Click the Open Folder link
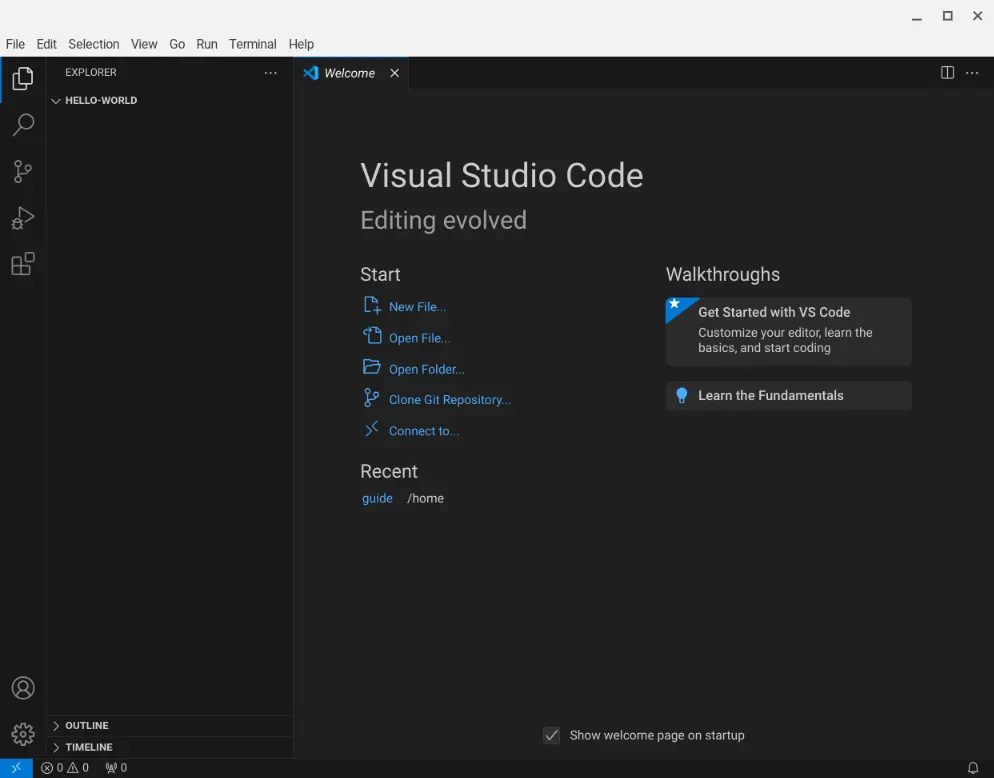The width and height of the screenshot is (994, 778). pos(426,369)
